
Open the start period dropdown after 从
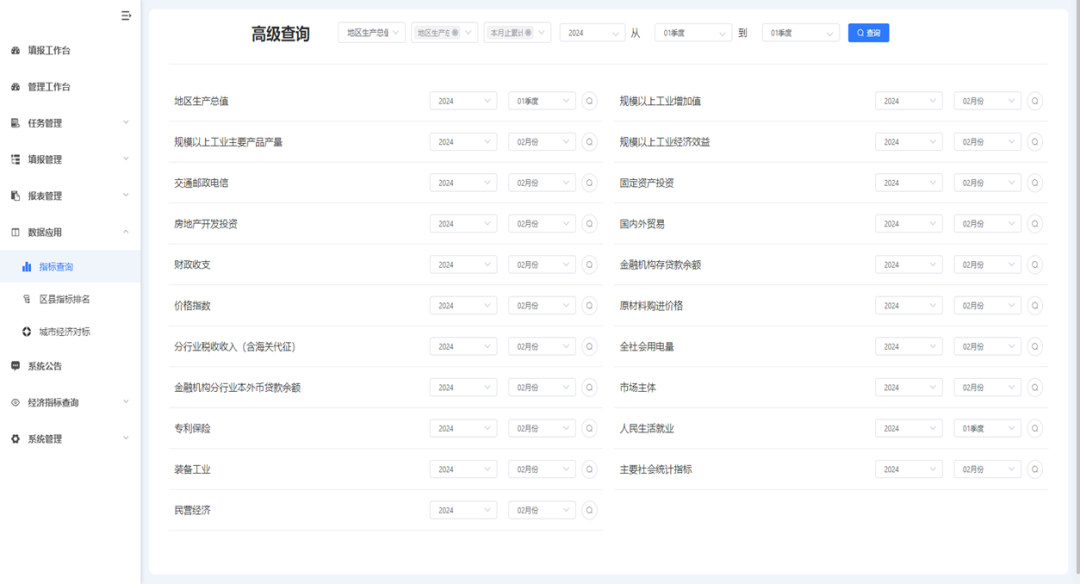693,33
